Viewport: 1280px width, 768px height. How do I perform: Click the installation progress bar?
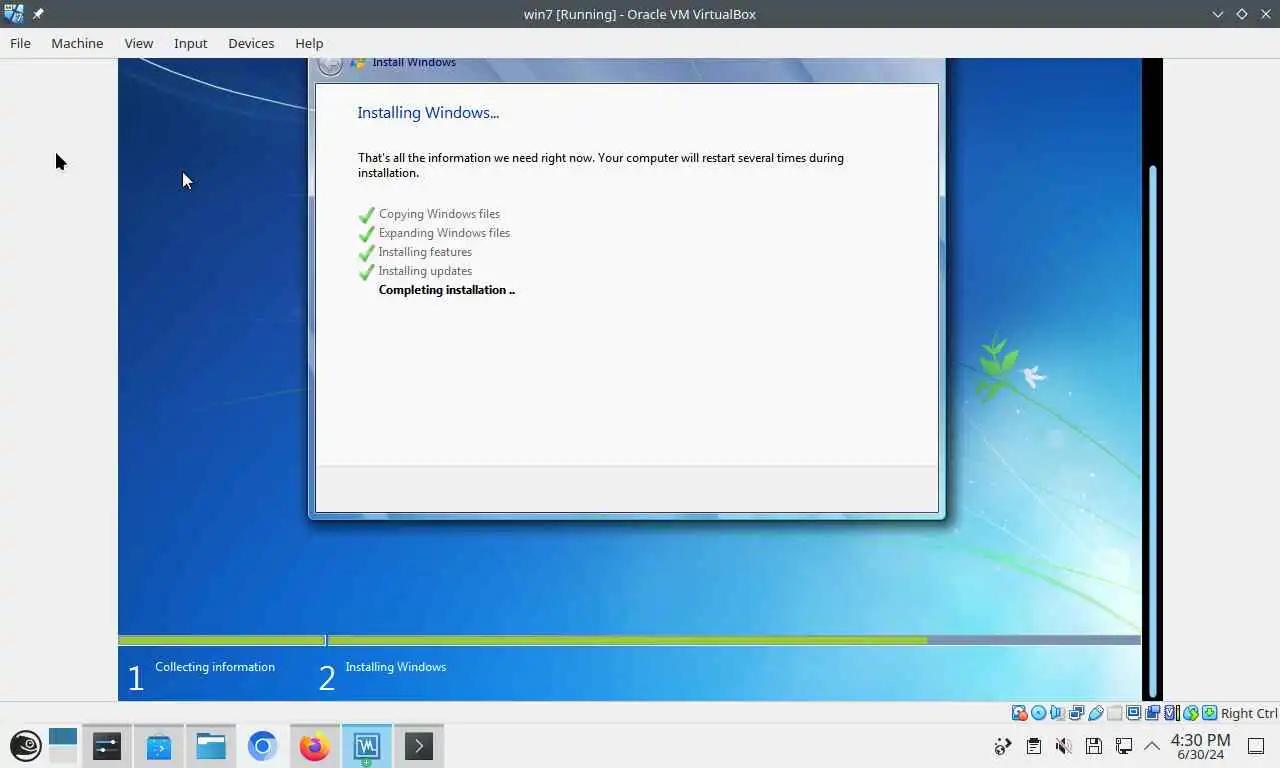click(629, 640)
